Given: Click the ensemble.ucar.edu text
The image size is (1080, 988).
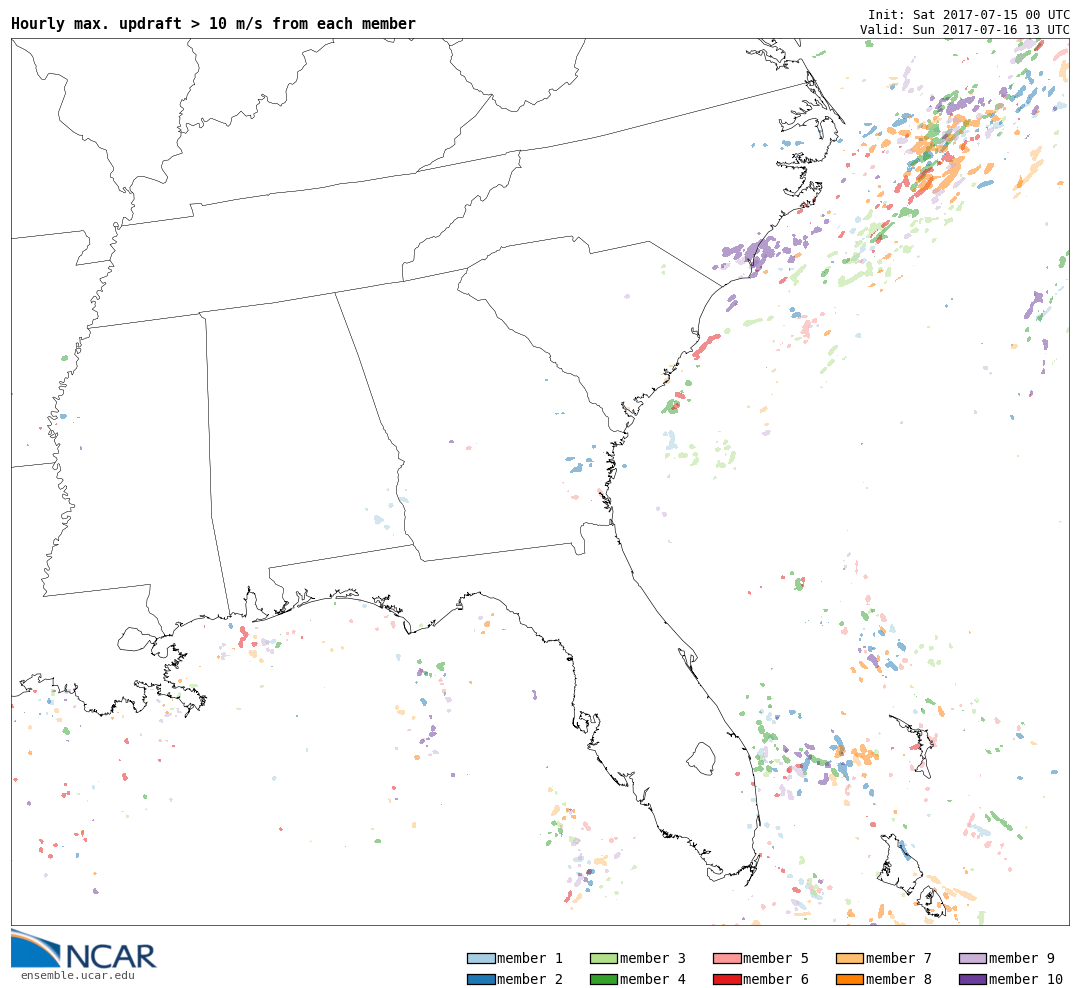Looking at the screenshot, I should [x=78, y=975].
